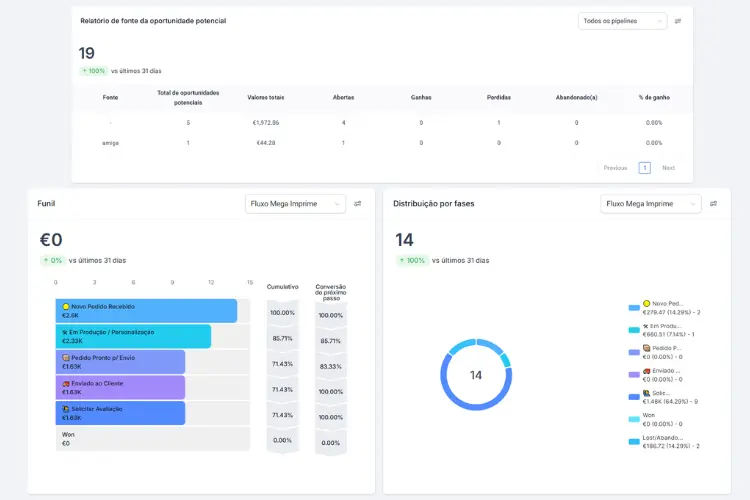Click the report title Relatório de fonte
This screenshot has height=500, width=750.
click(153, 21)
